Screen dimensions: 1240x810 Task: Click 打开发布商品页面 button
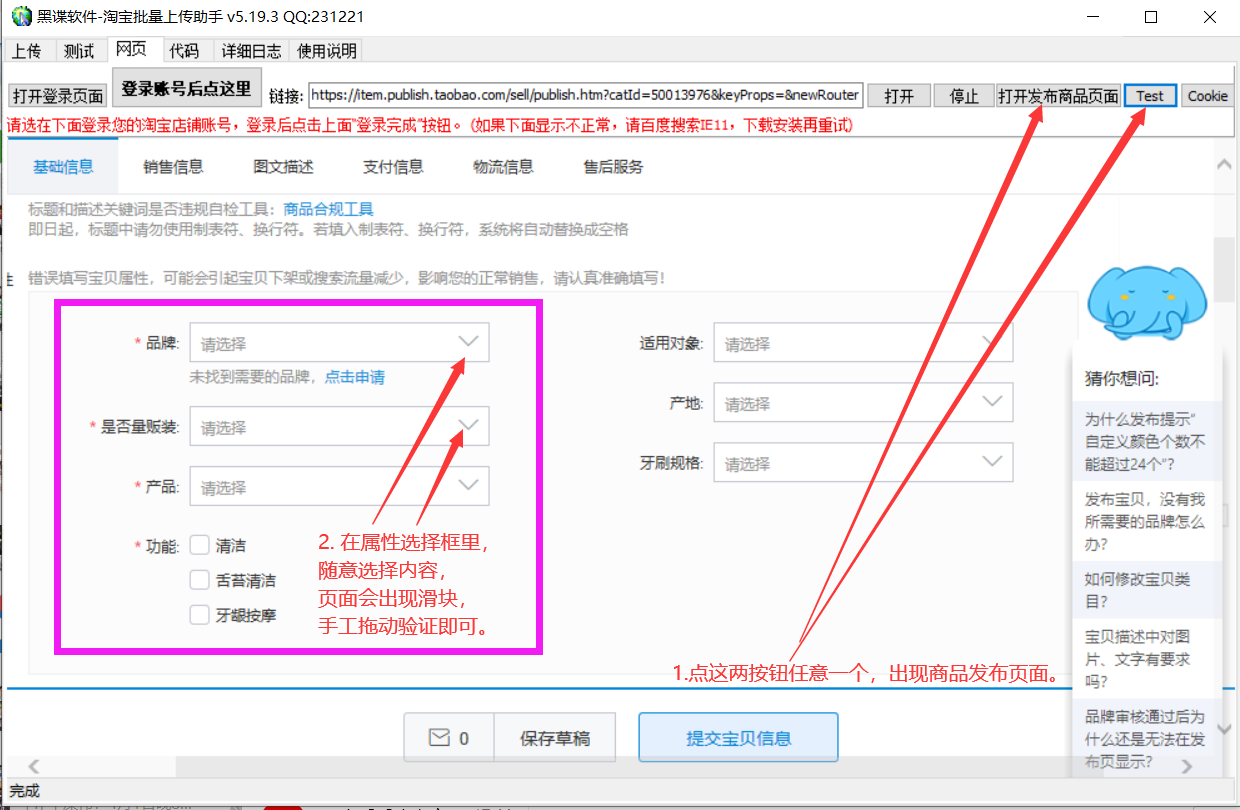1058,96
